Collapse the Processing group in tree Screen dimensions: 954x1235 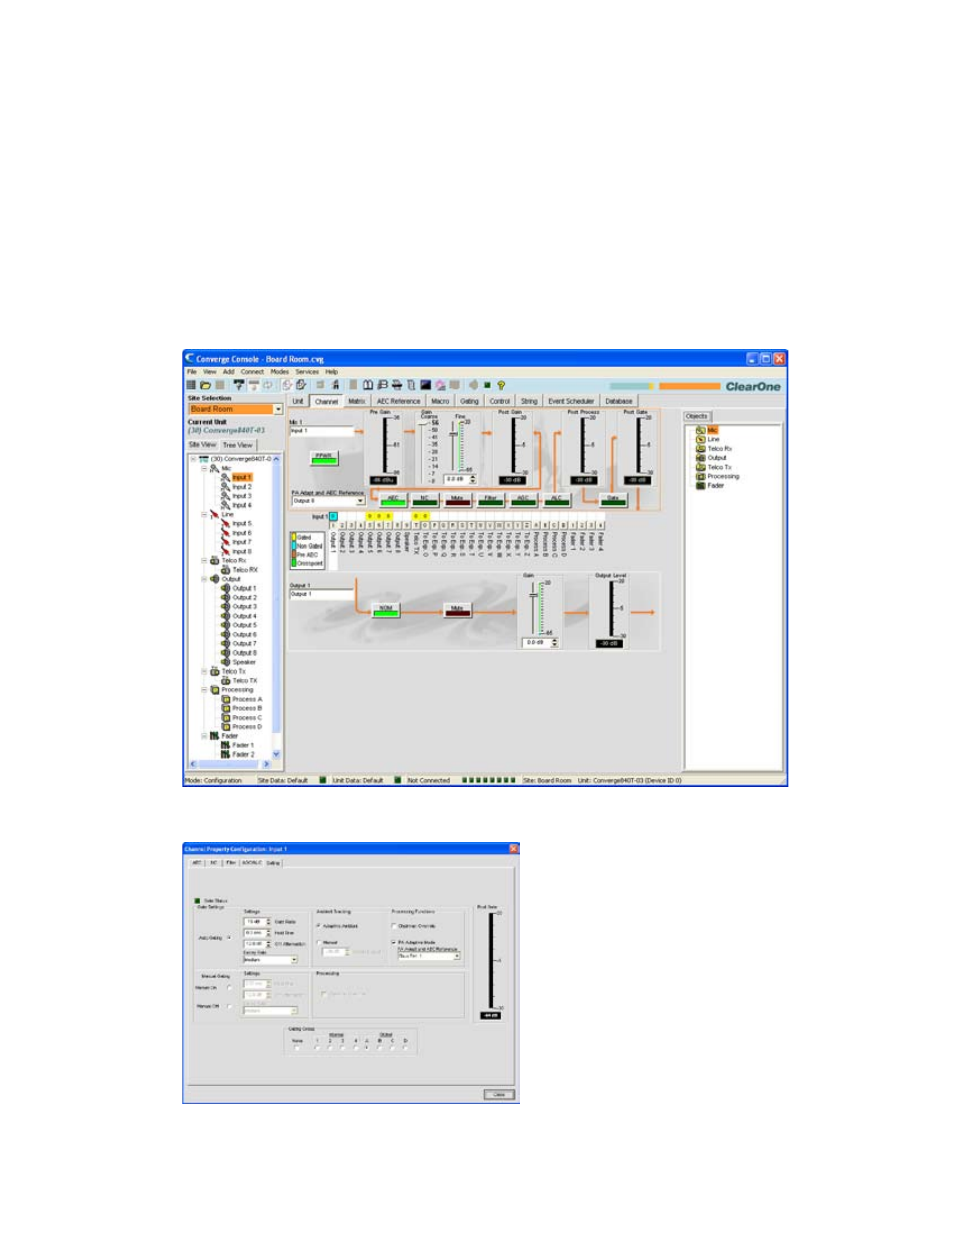pyautogui.click(x=204, y=690)
